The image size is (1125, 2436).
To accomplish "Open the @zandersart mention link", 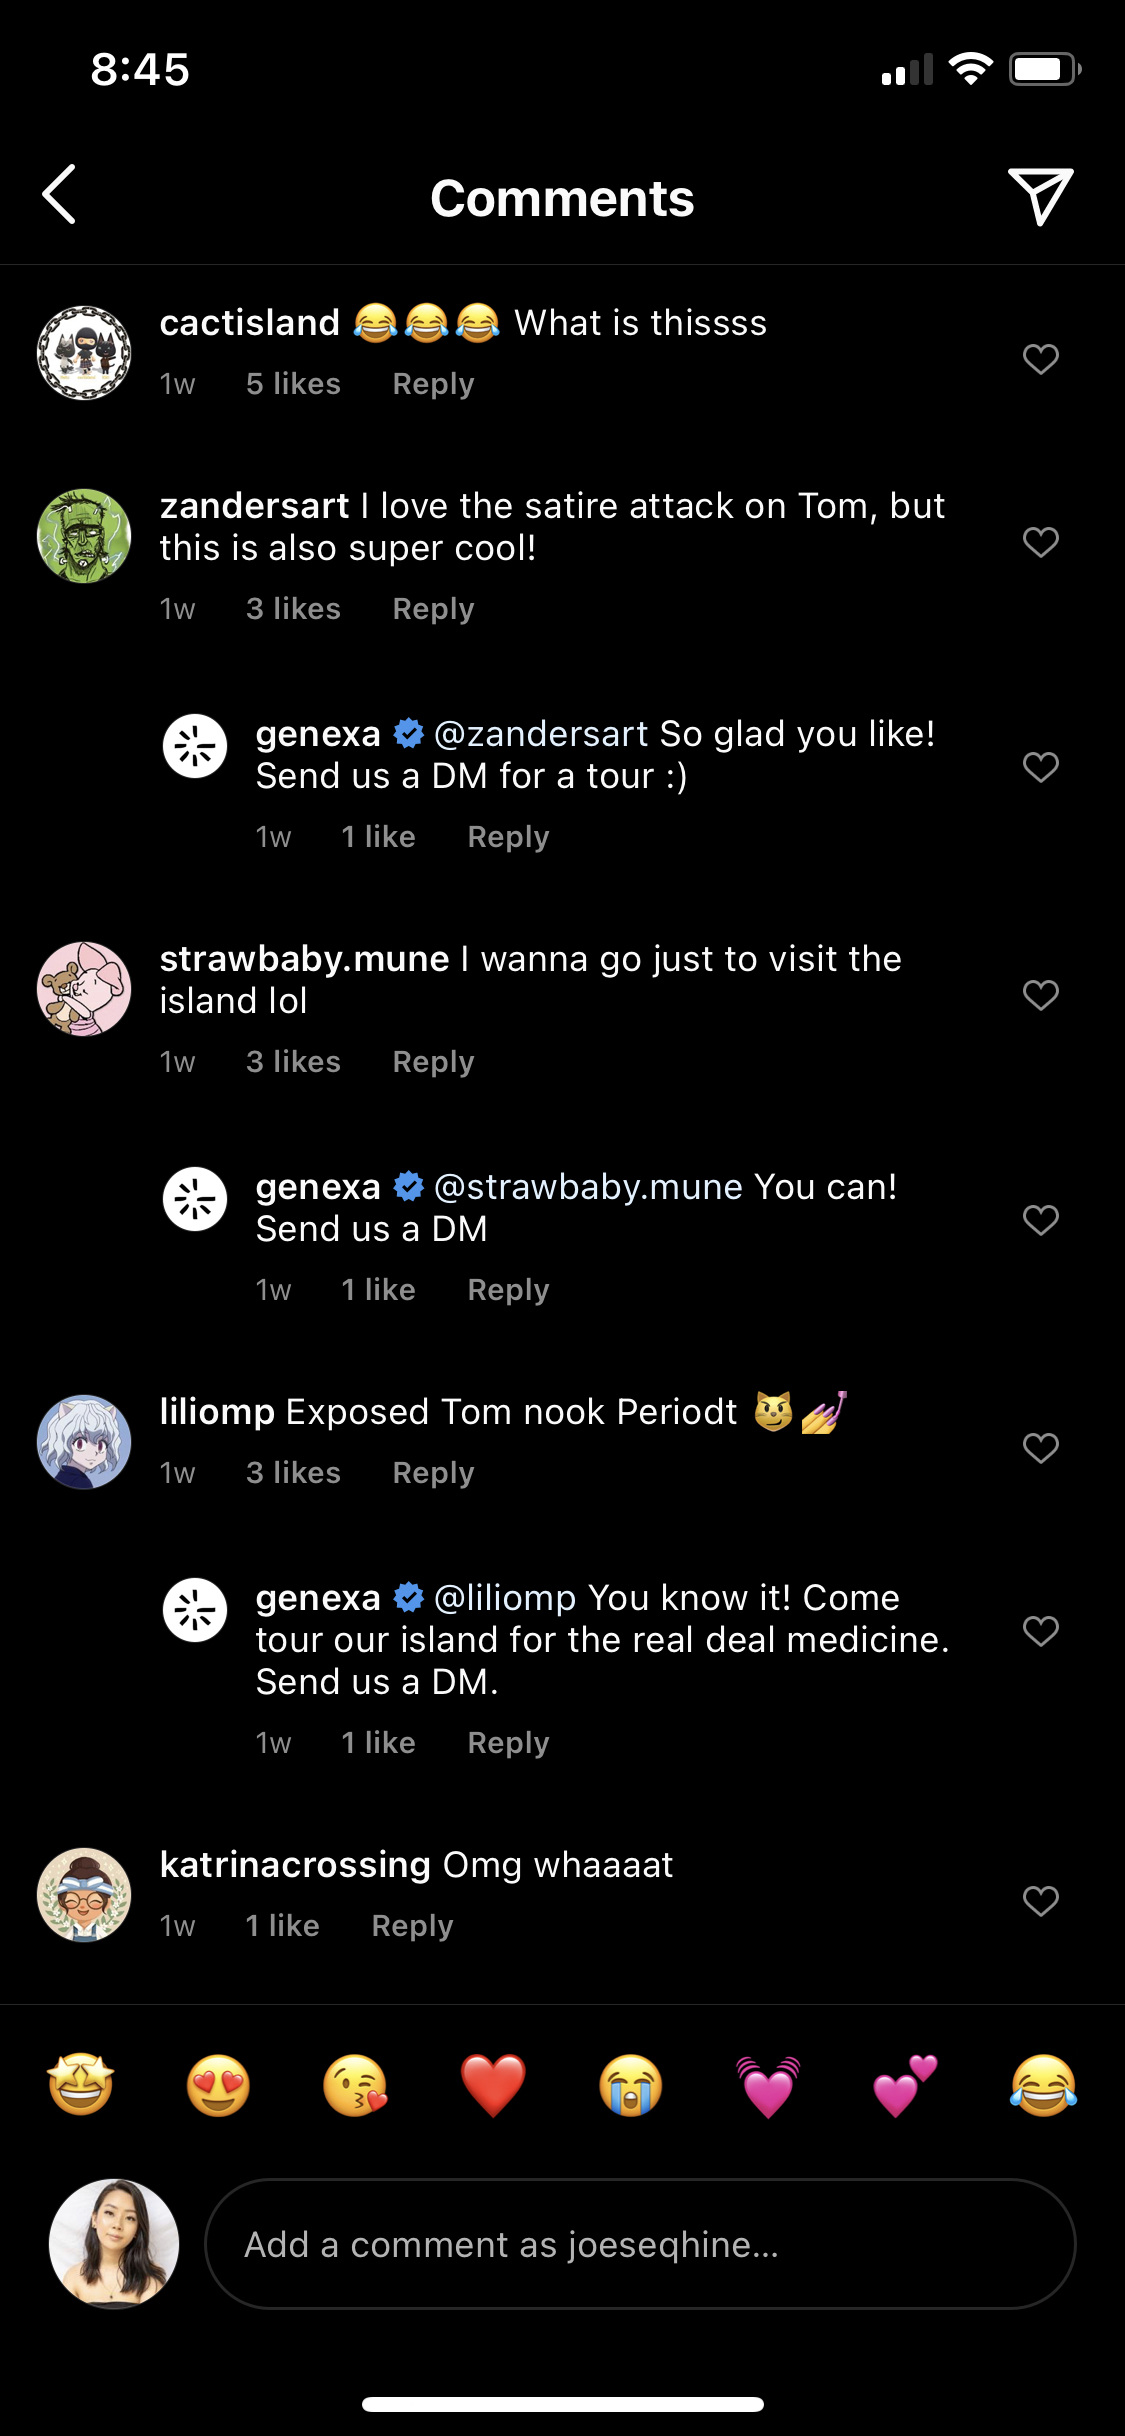I will [541, 734].
